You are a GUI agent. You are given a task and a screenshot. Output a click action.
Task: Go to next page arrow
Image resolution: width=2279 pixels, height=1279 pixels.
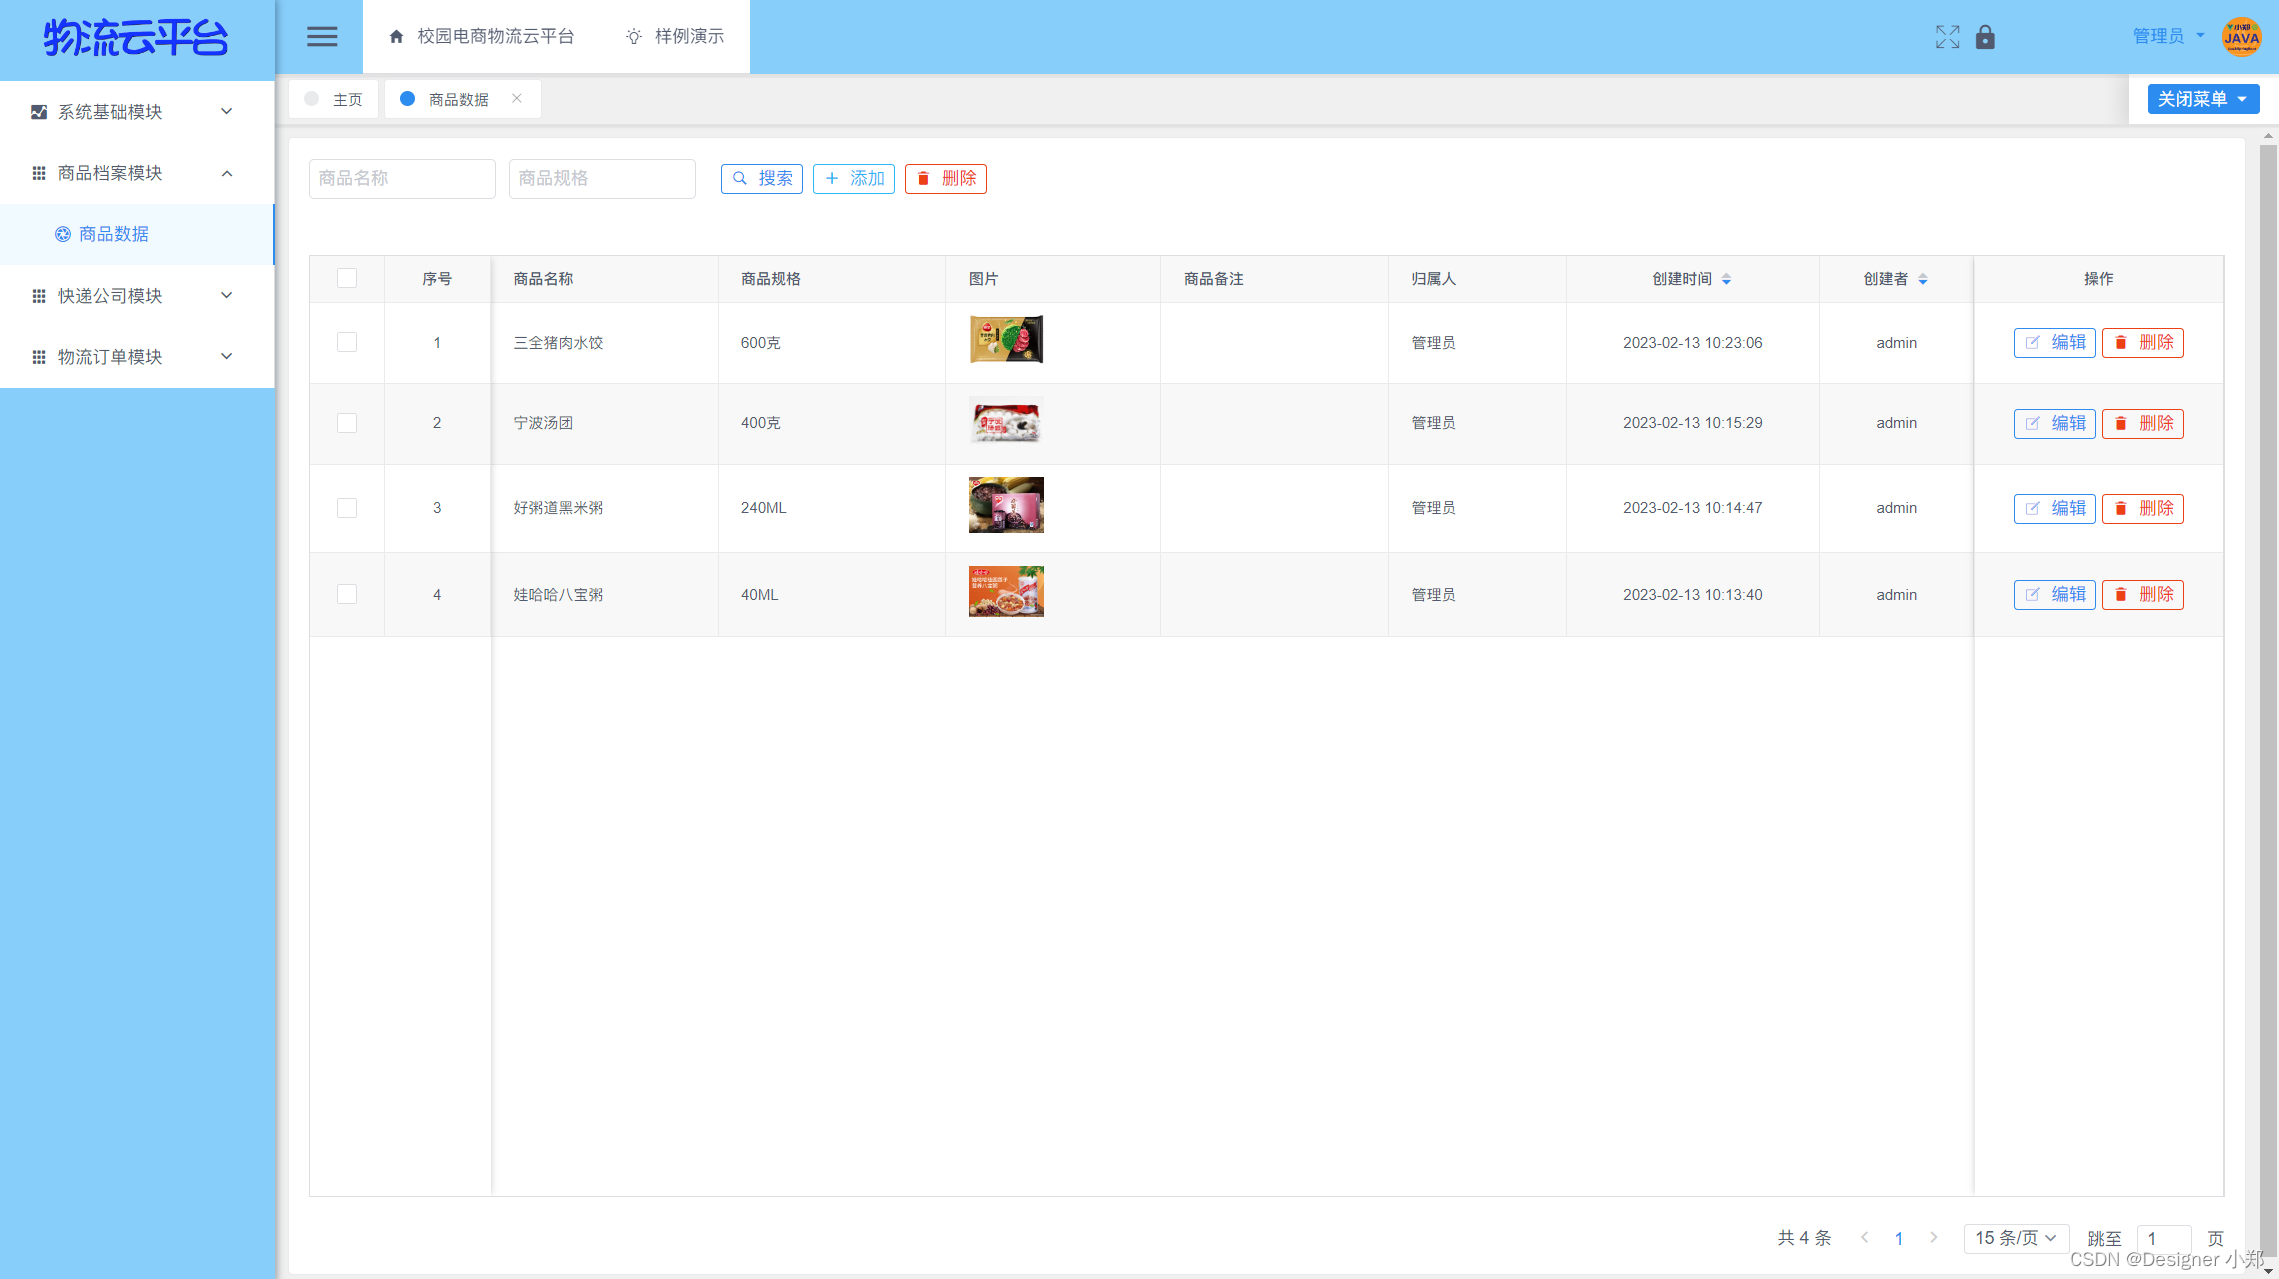1933,1237
